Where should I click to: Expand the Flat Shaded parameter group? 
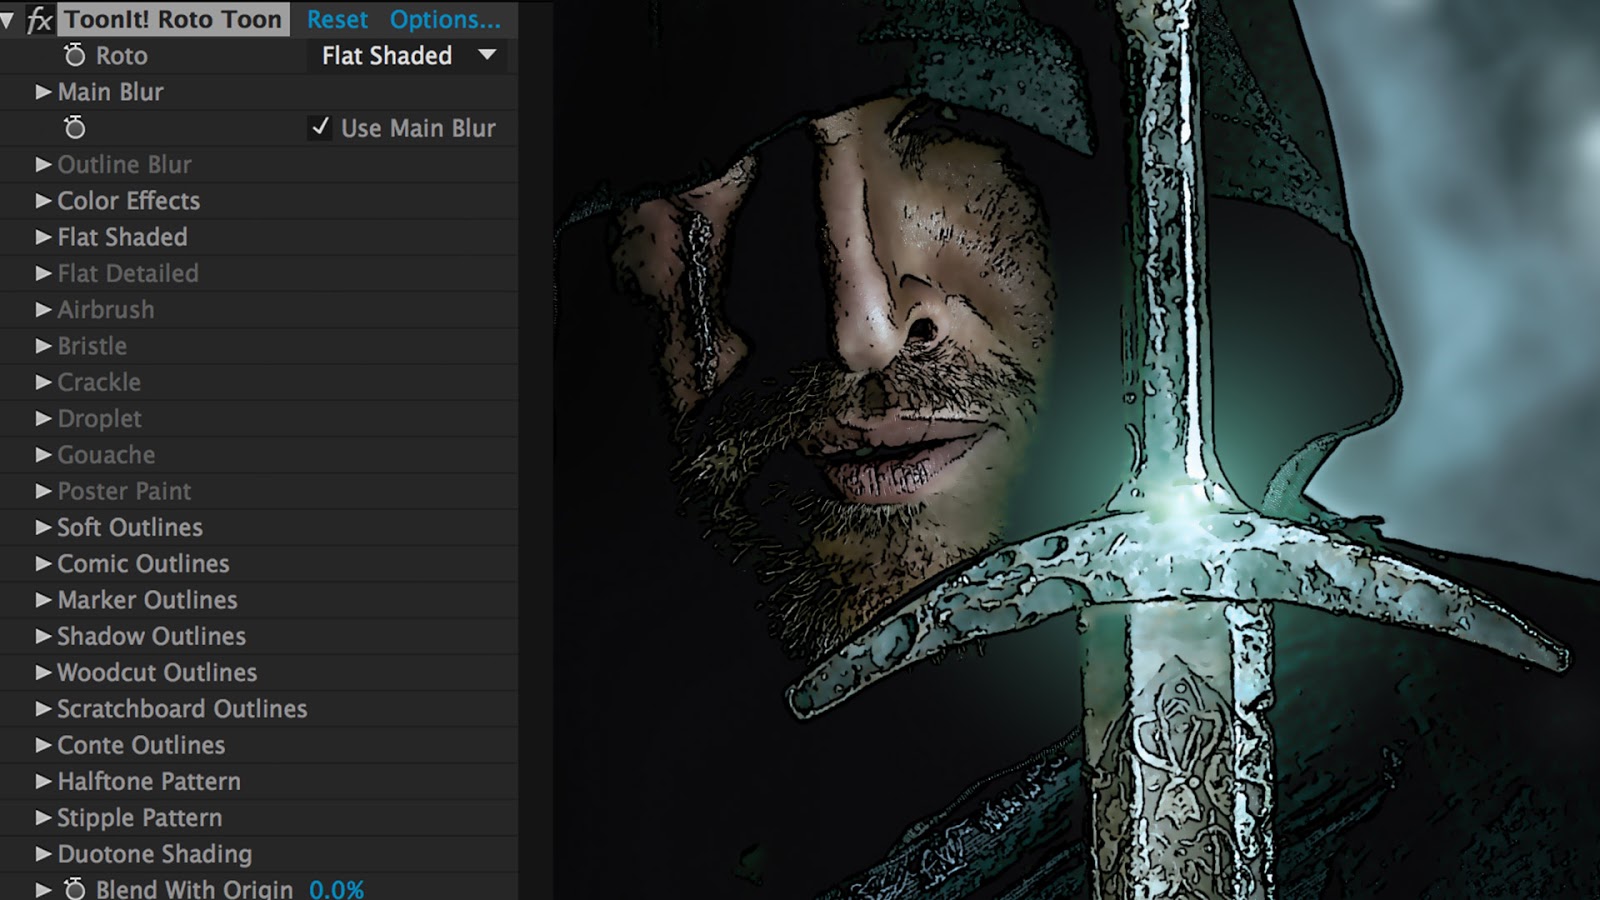tap(42, 237)
